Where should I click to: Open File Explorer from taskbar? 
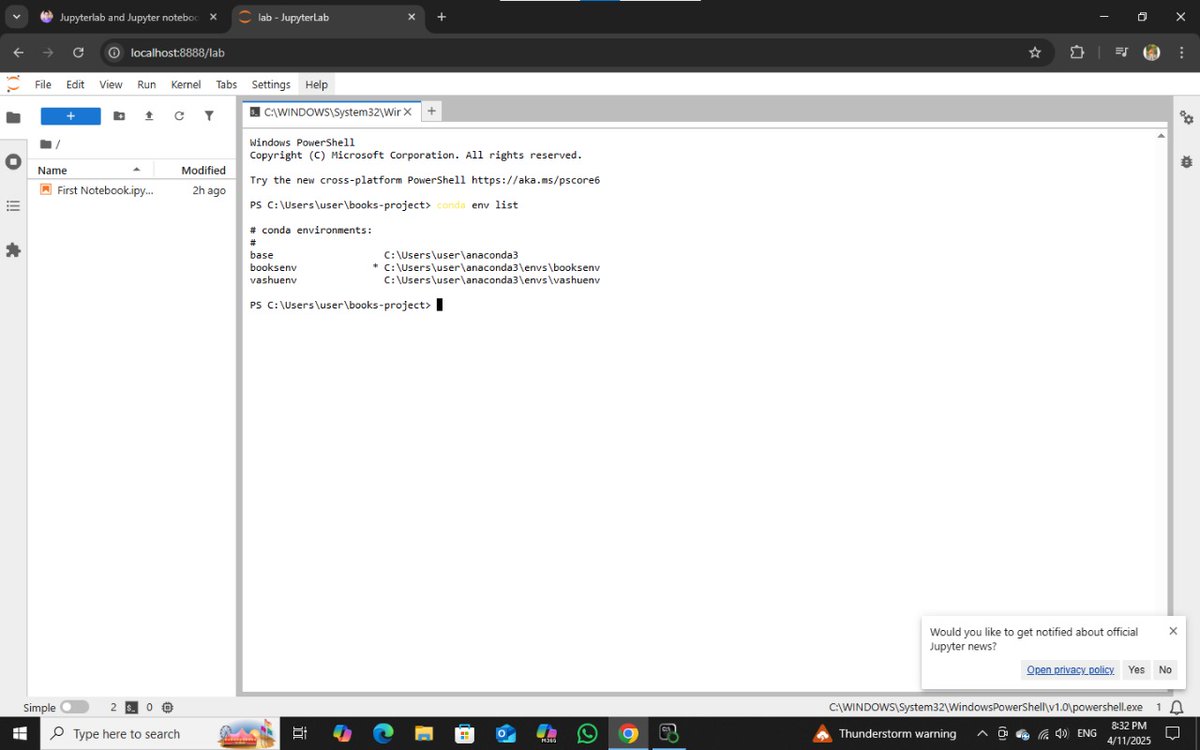(x=423, y=734)
